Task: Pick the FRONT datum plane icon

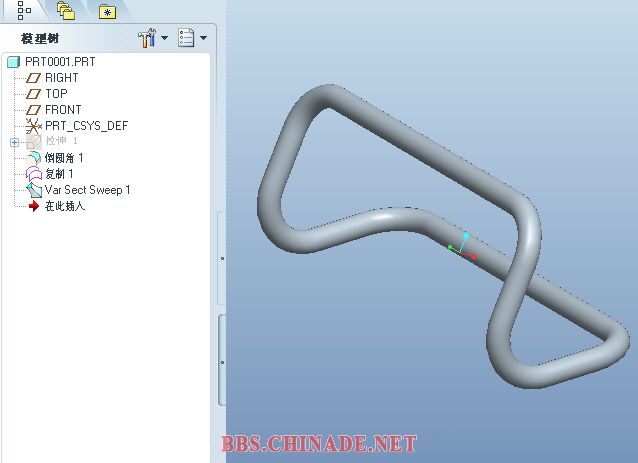Action: [33, 110]
